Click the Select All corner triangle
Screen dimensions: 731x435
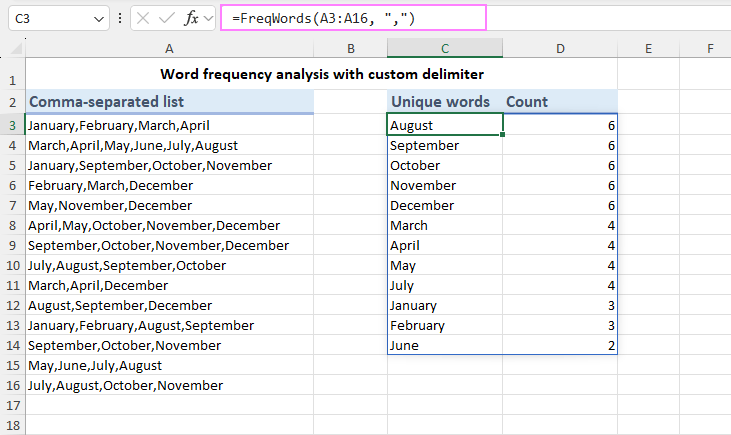pyautogui.click(x=16, y=48)
